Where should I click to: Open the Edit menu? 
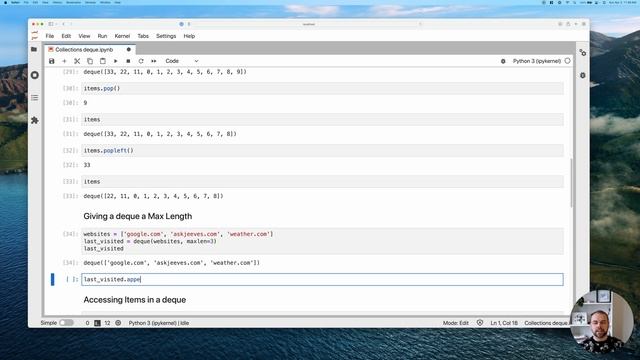point(66,36)
